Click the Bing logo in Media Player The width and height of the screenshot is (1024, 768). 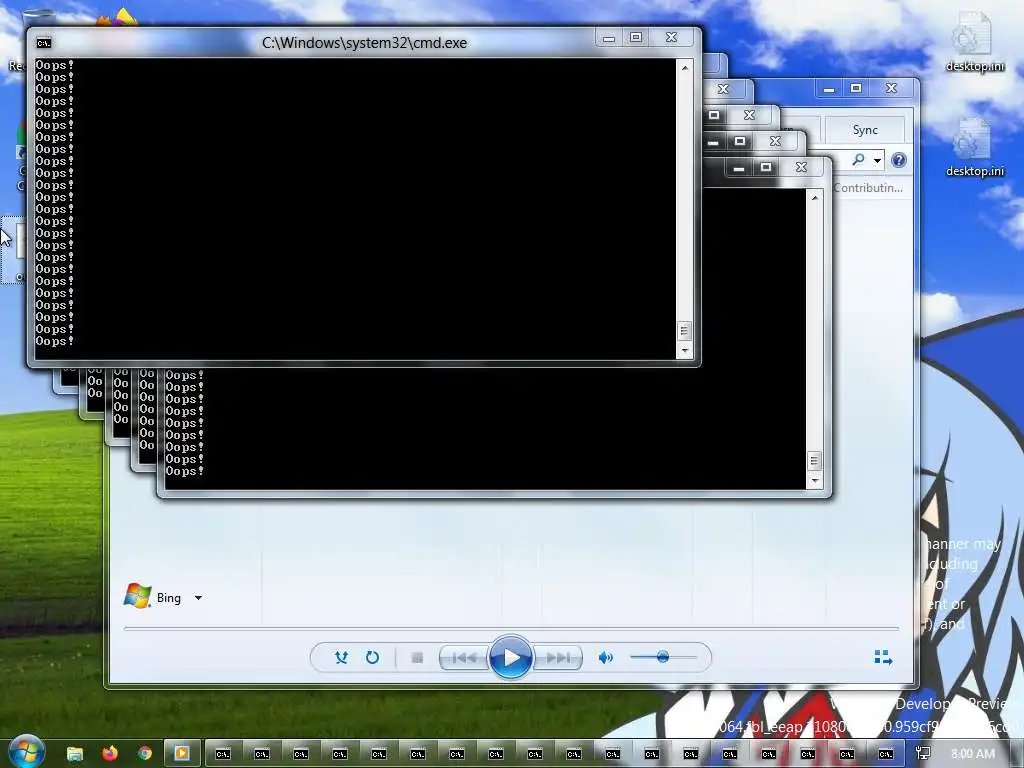tap(137, 596)
